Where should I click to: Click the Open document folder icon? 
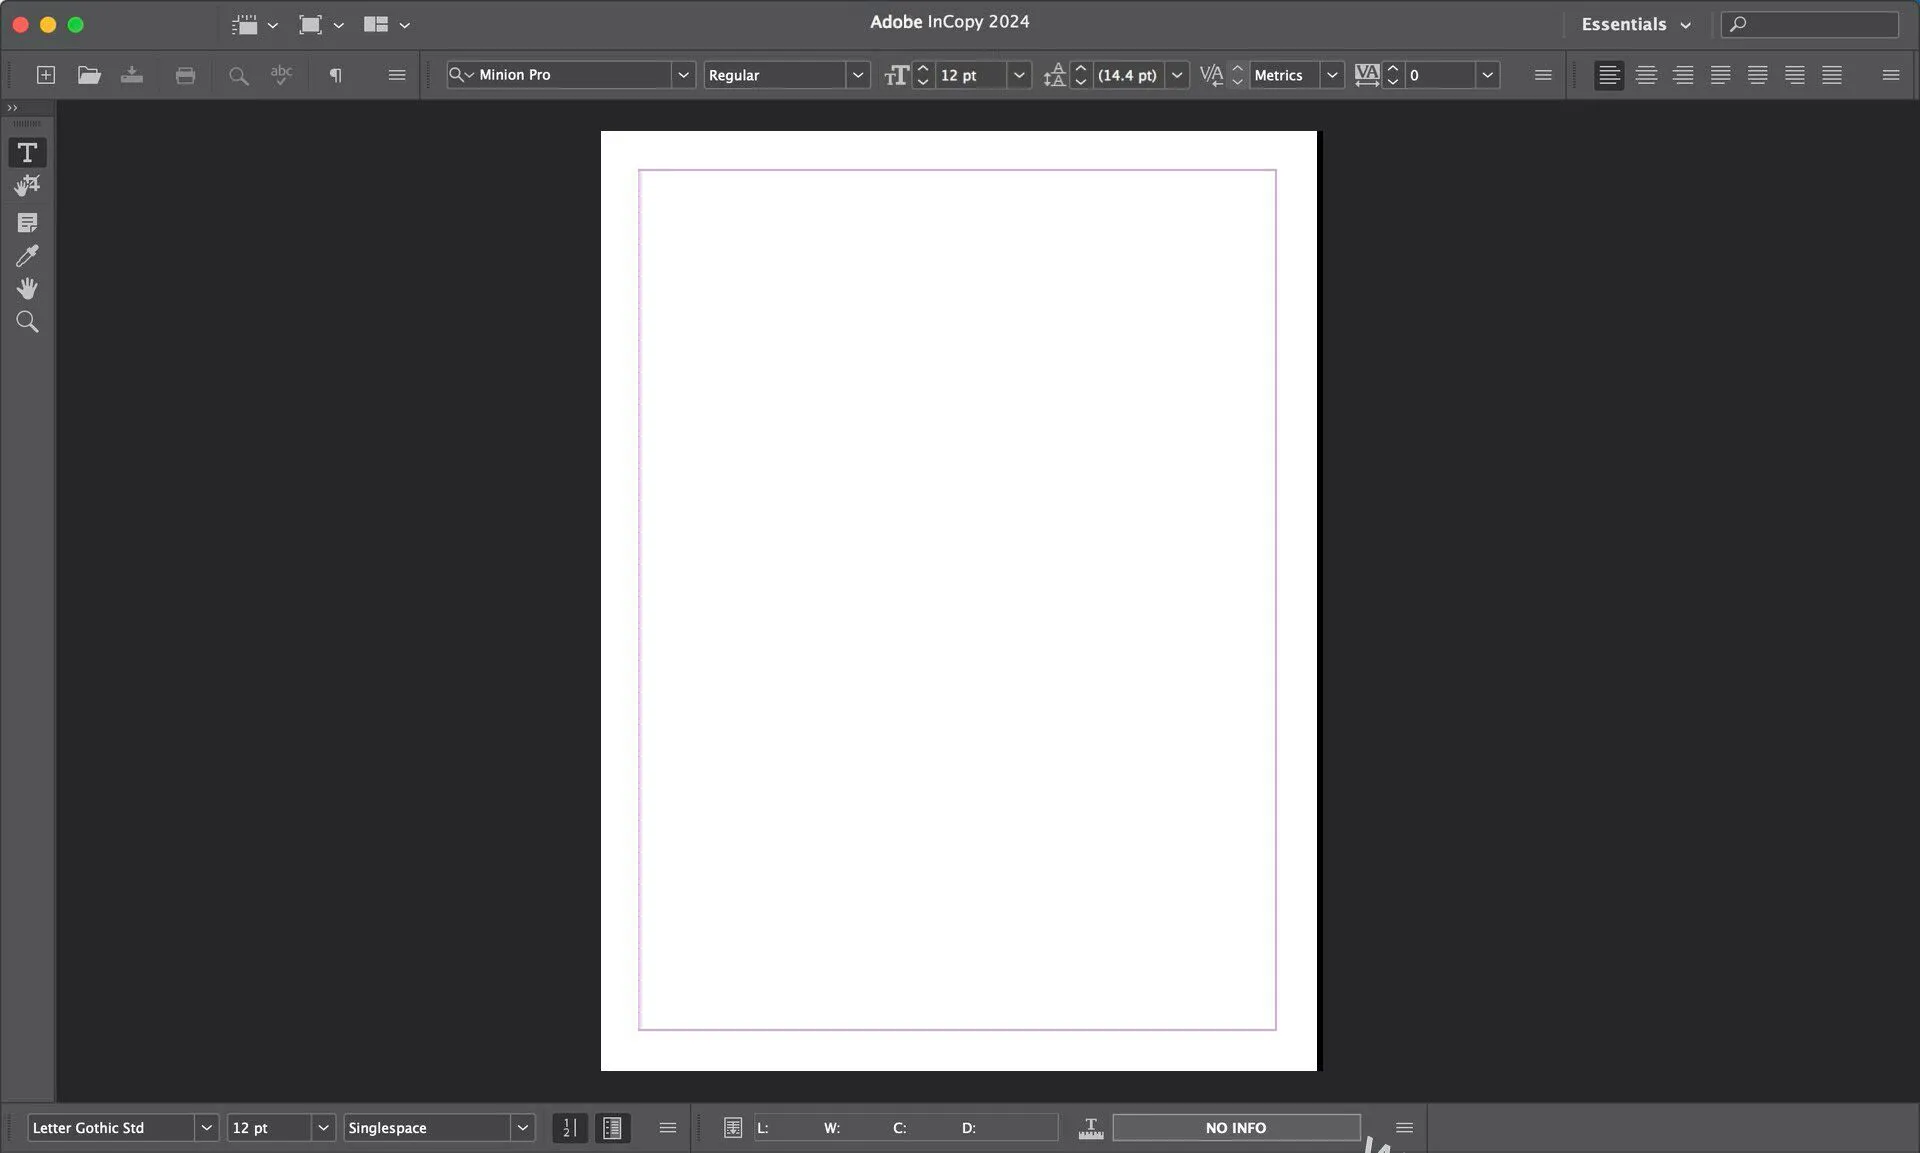pos(89,75)
